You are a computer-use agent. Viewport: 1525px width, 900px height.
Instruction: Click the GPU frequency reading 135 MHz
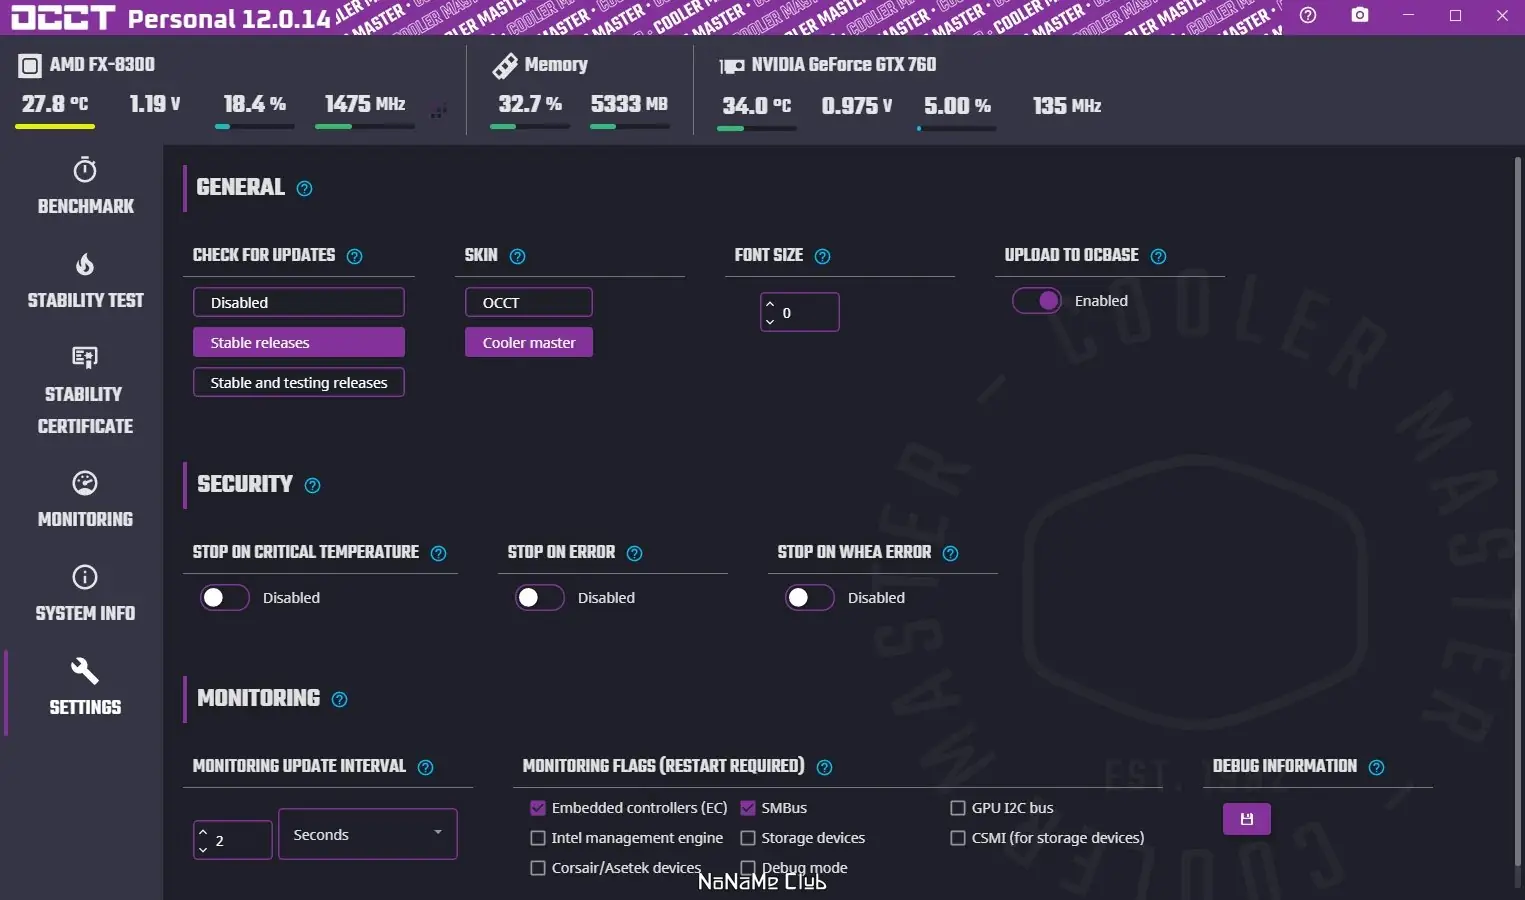[x=1067, y=105]
